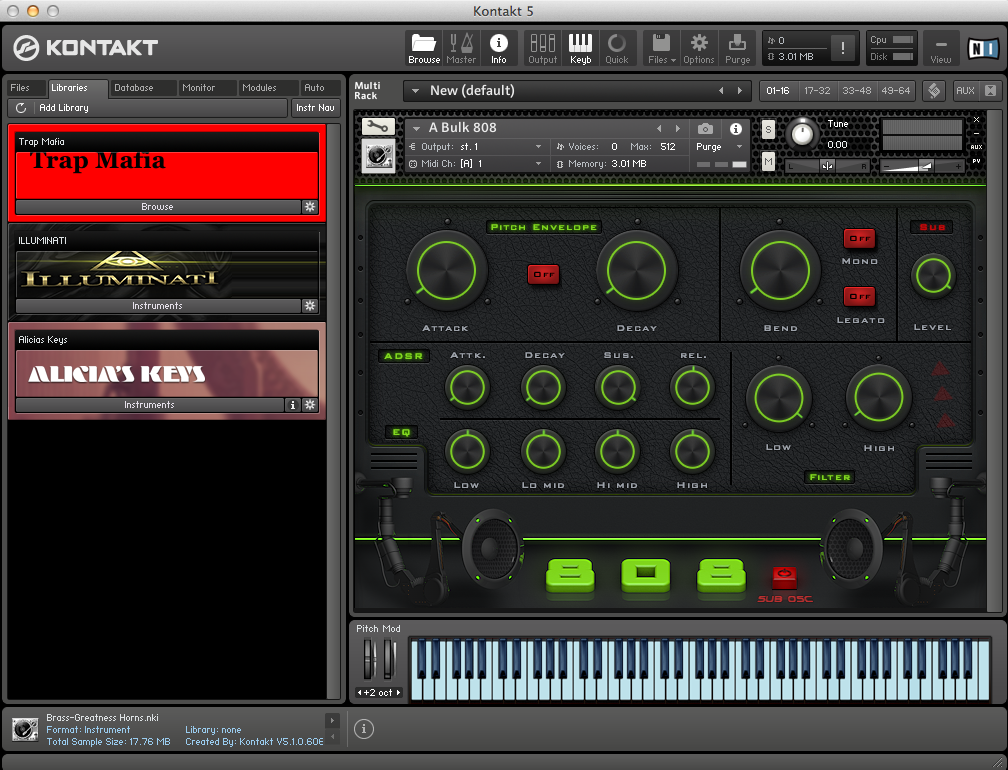Increase keyboard octave shift arrow
This screenshot has height=770, width=1008.
coord(399,692)
